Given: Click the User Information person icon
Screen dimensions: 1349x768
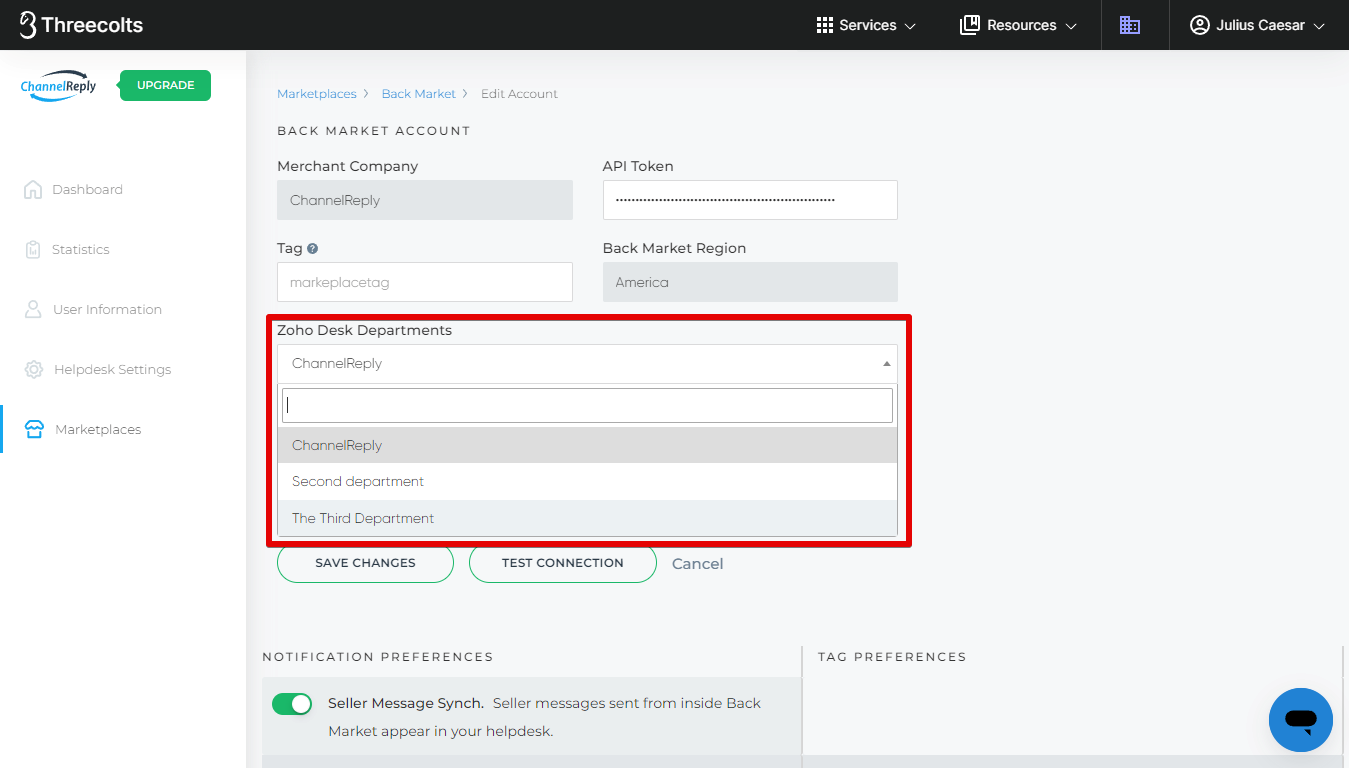Looking at the screenshot, I should tap(33, 309).
